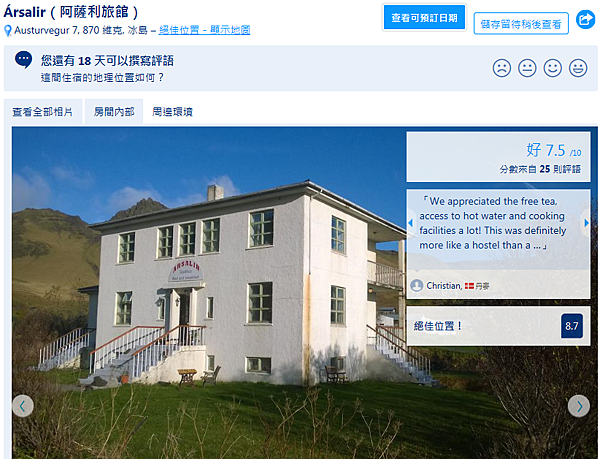Switch to the 周邊環境 tab
This screenshot has height=459, width=600.
172,112
